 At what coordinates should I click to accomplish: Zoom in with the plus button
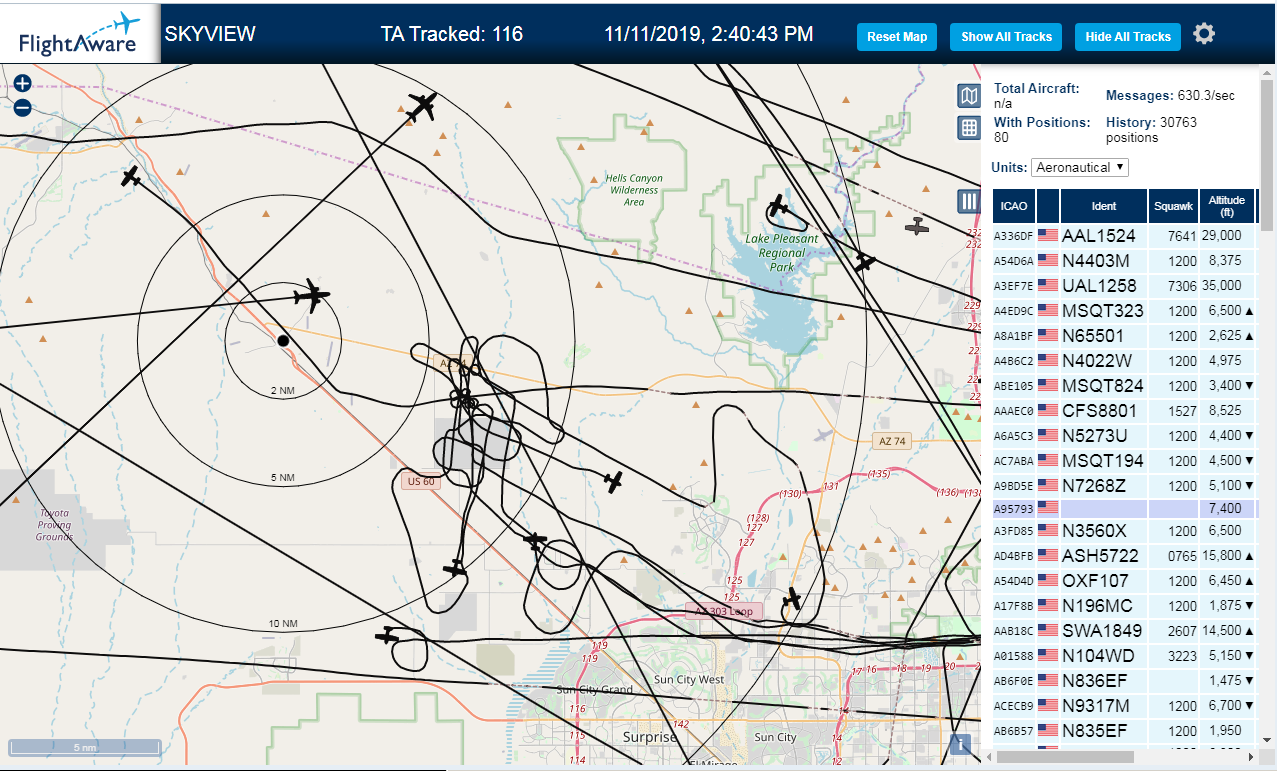23,84
